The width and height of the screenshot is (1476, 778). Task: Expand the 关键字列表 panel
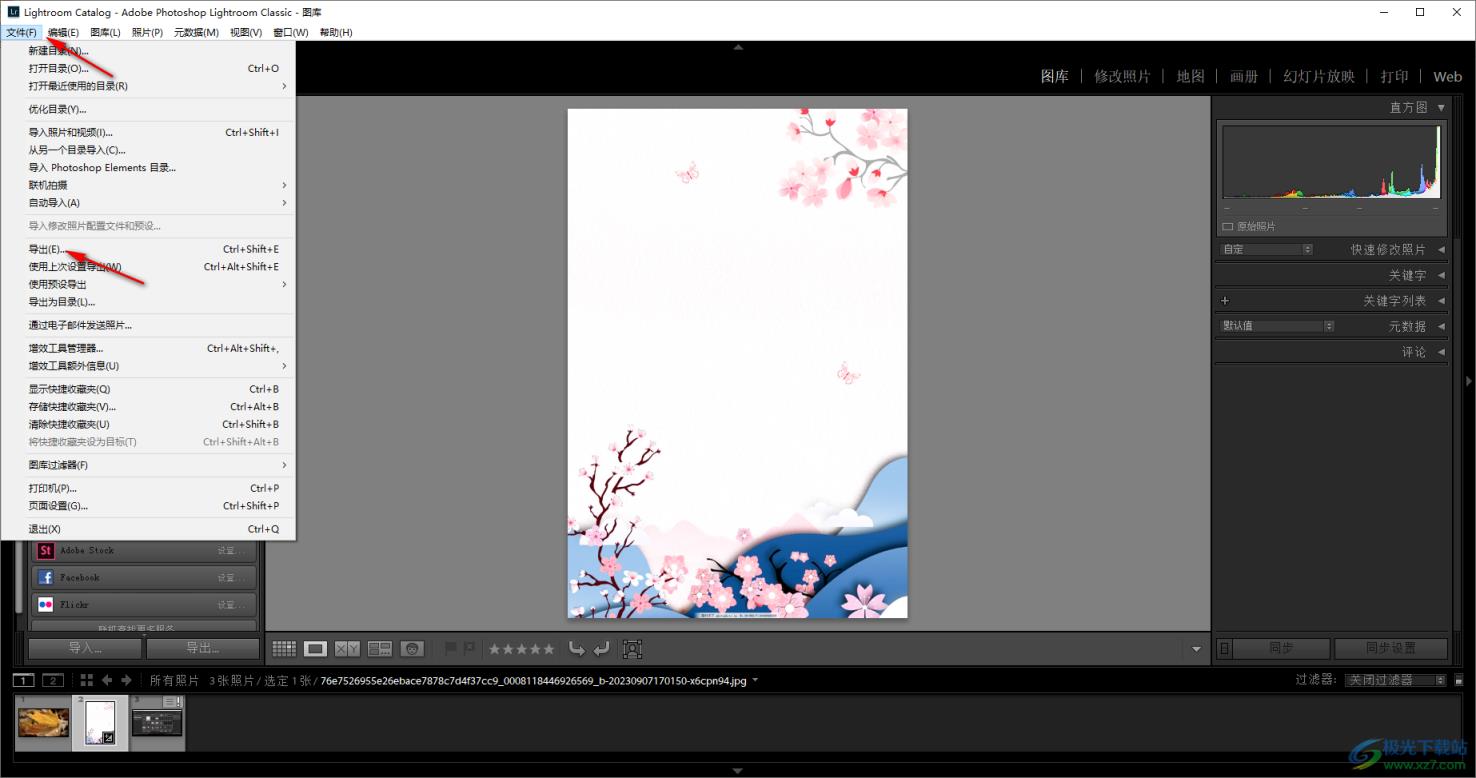click(x=1441, y=300)
